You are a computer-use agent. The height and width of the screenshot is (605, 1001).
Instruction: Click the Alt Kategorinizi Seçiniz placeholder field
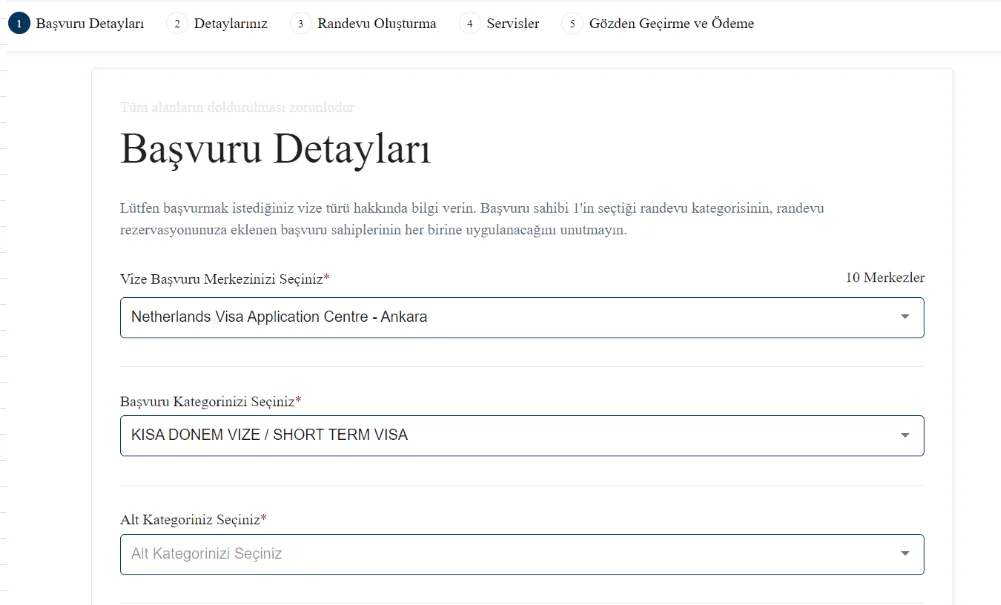tap(400, 553)
